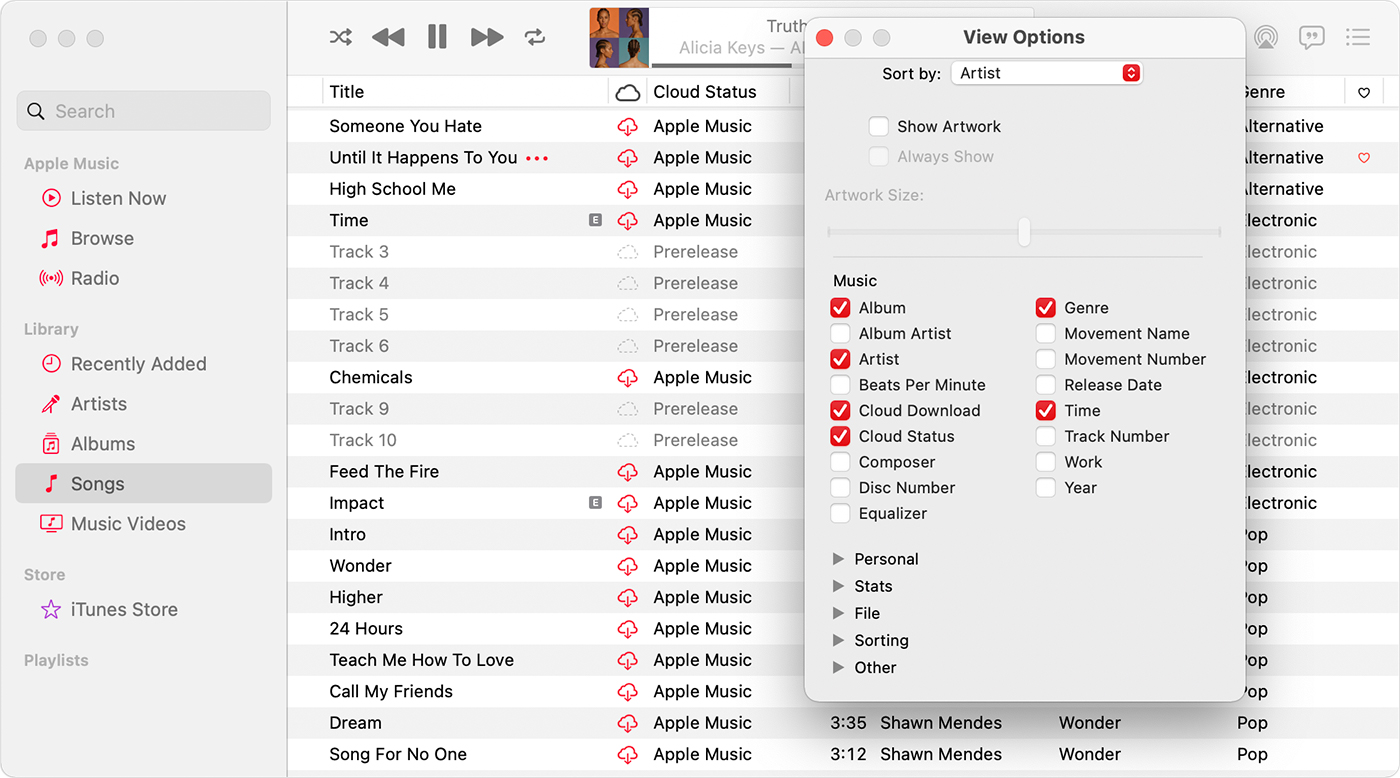Click the cloud download column header icon
Screen dimensions: 1400x778
628,93
